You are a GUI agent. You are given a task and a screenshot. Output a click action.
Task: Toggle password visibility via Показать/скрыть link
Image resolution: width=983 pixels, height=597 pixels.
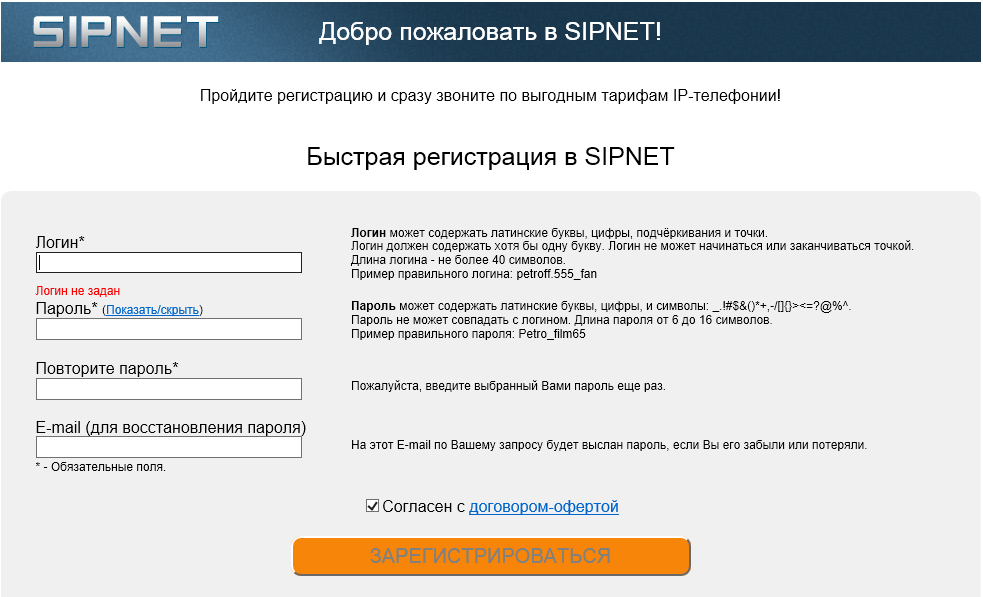point(153,310)
